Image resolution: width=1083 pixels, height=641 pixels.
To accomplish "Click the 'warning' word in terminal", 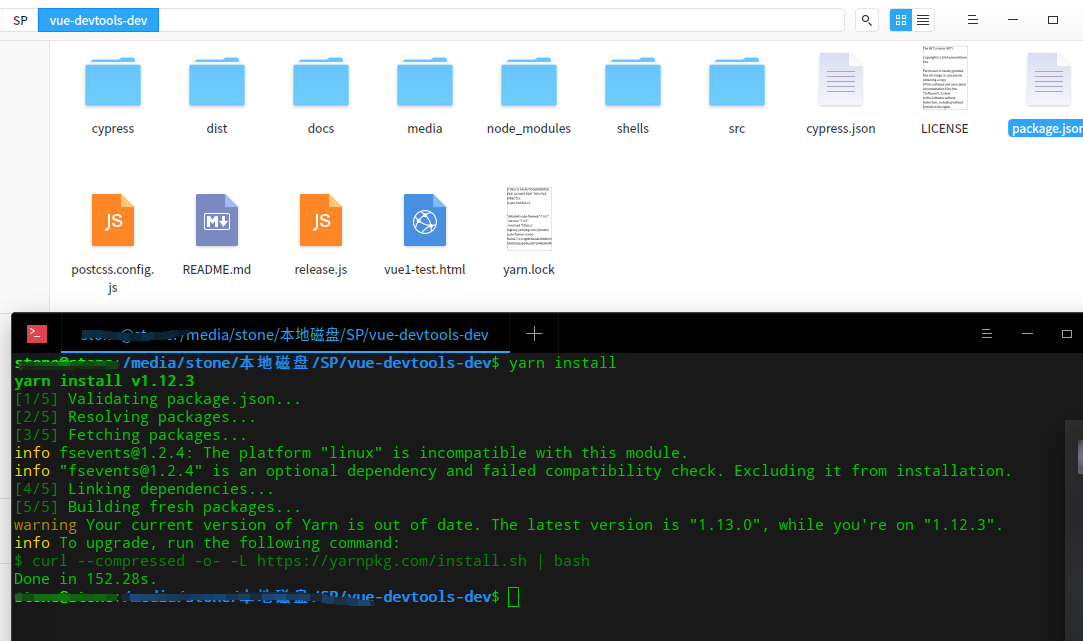I will (x=46, y=525).
